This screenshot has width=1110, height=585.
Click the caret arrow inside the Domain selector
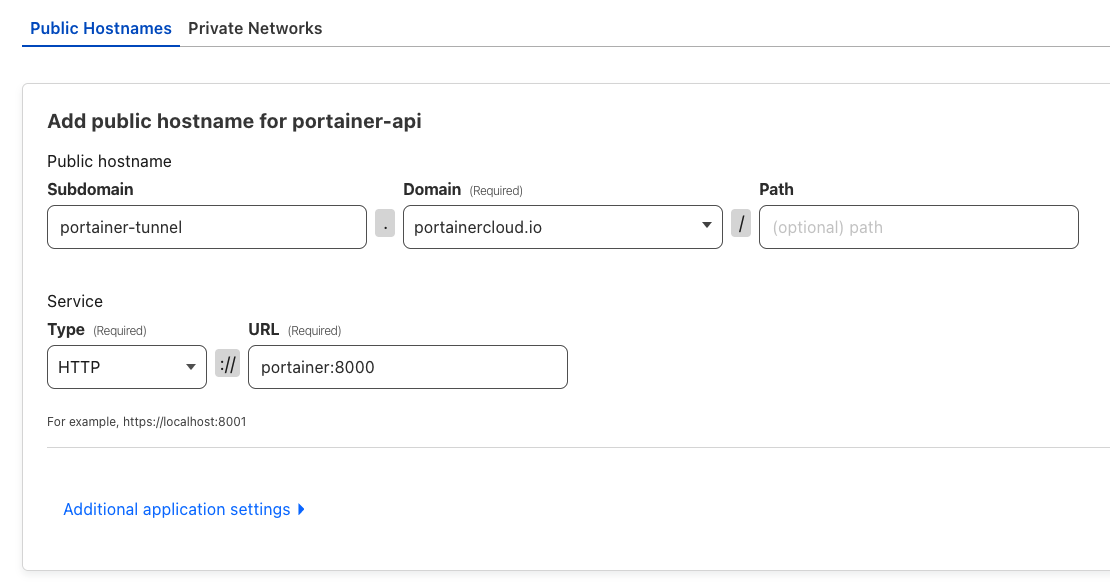click(706, 225)
